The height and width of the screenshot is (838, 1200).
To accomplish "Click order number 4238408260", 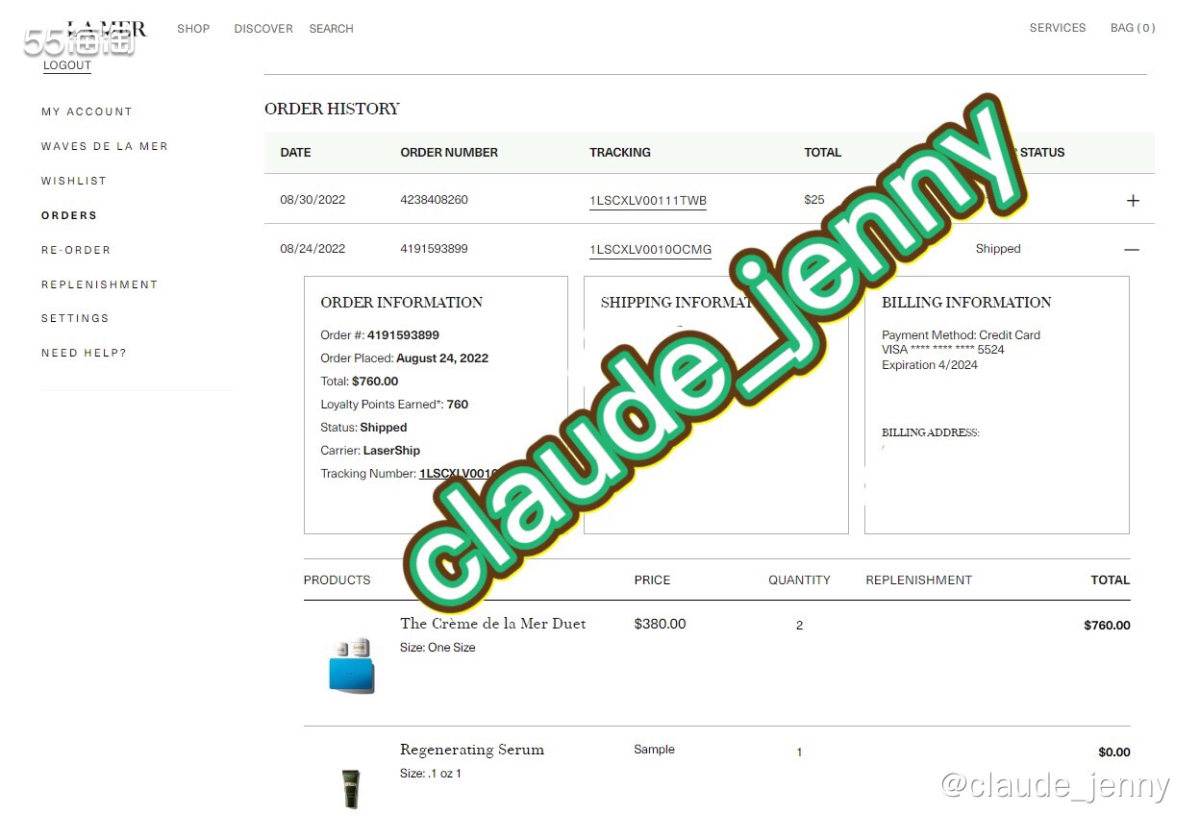I will click(x=434, y=200).
